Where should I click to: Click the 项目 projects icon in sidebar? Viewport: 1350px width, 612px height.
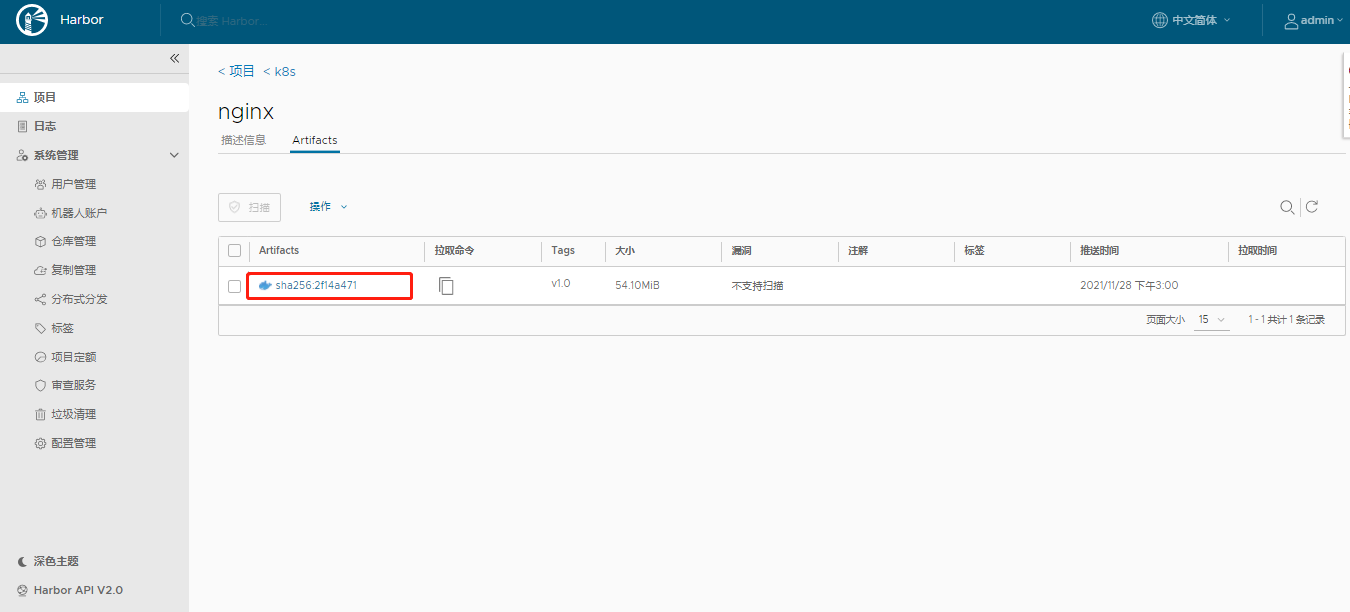(23, 98)
